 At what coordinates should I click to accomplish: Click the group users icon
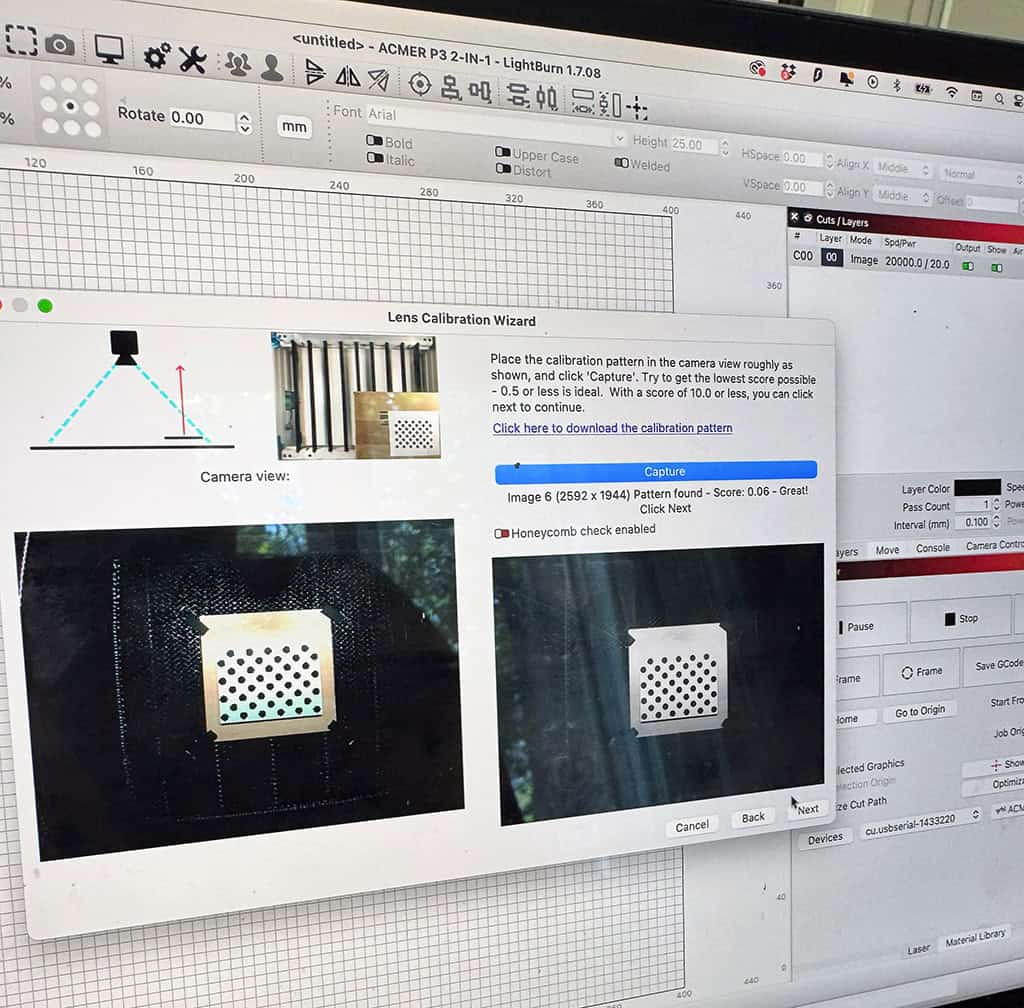[238, 64]
